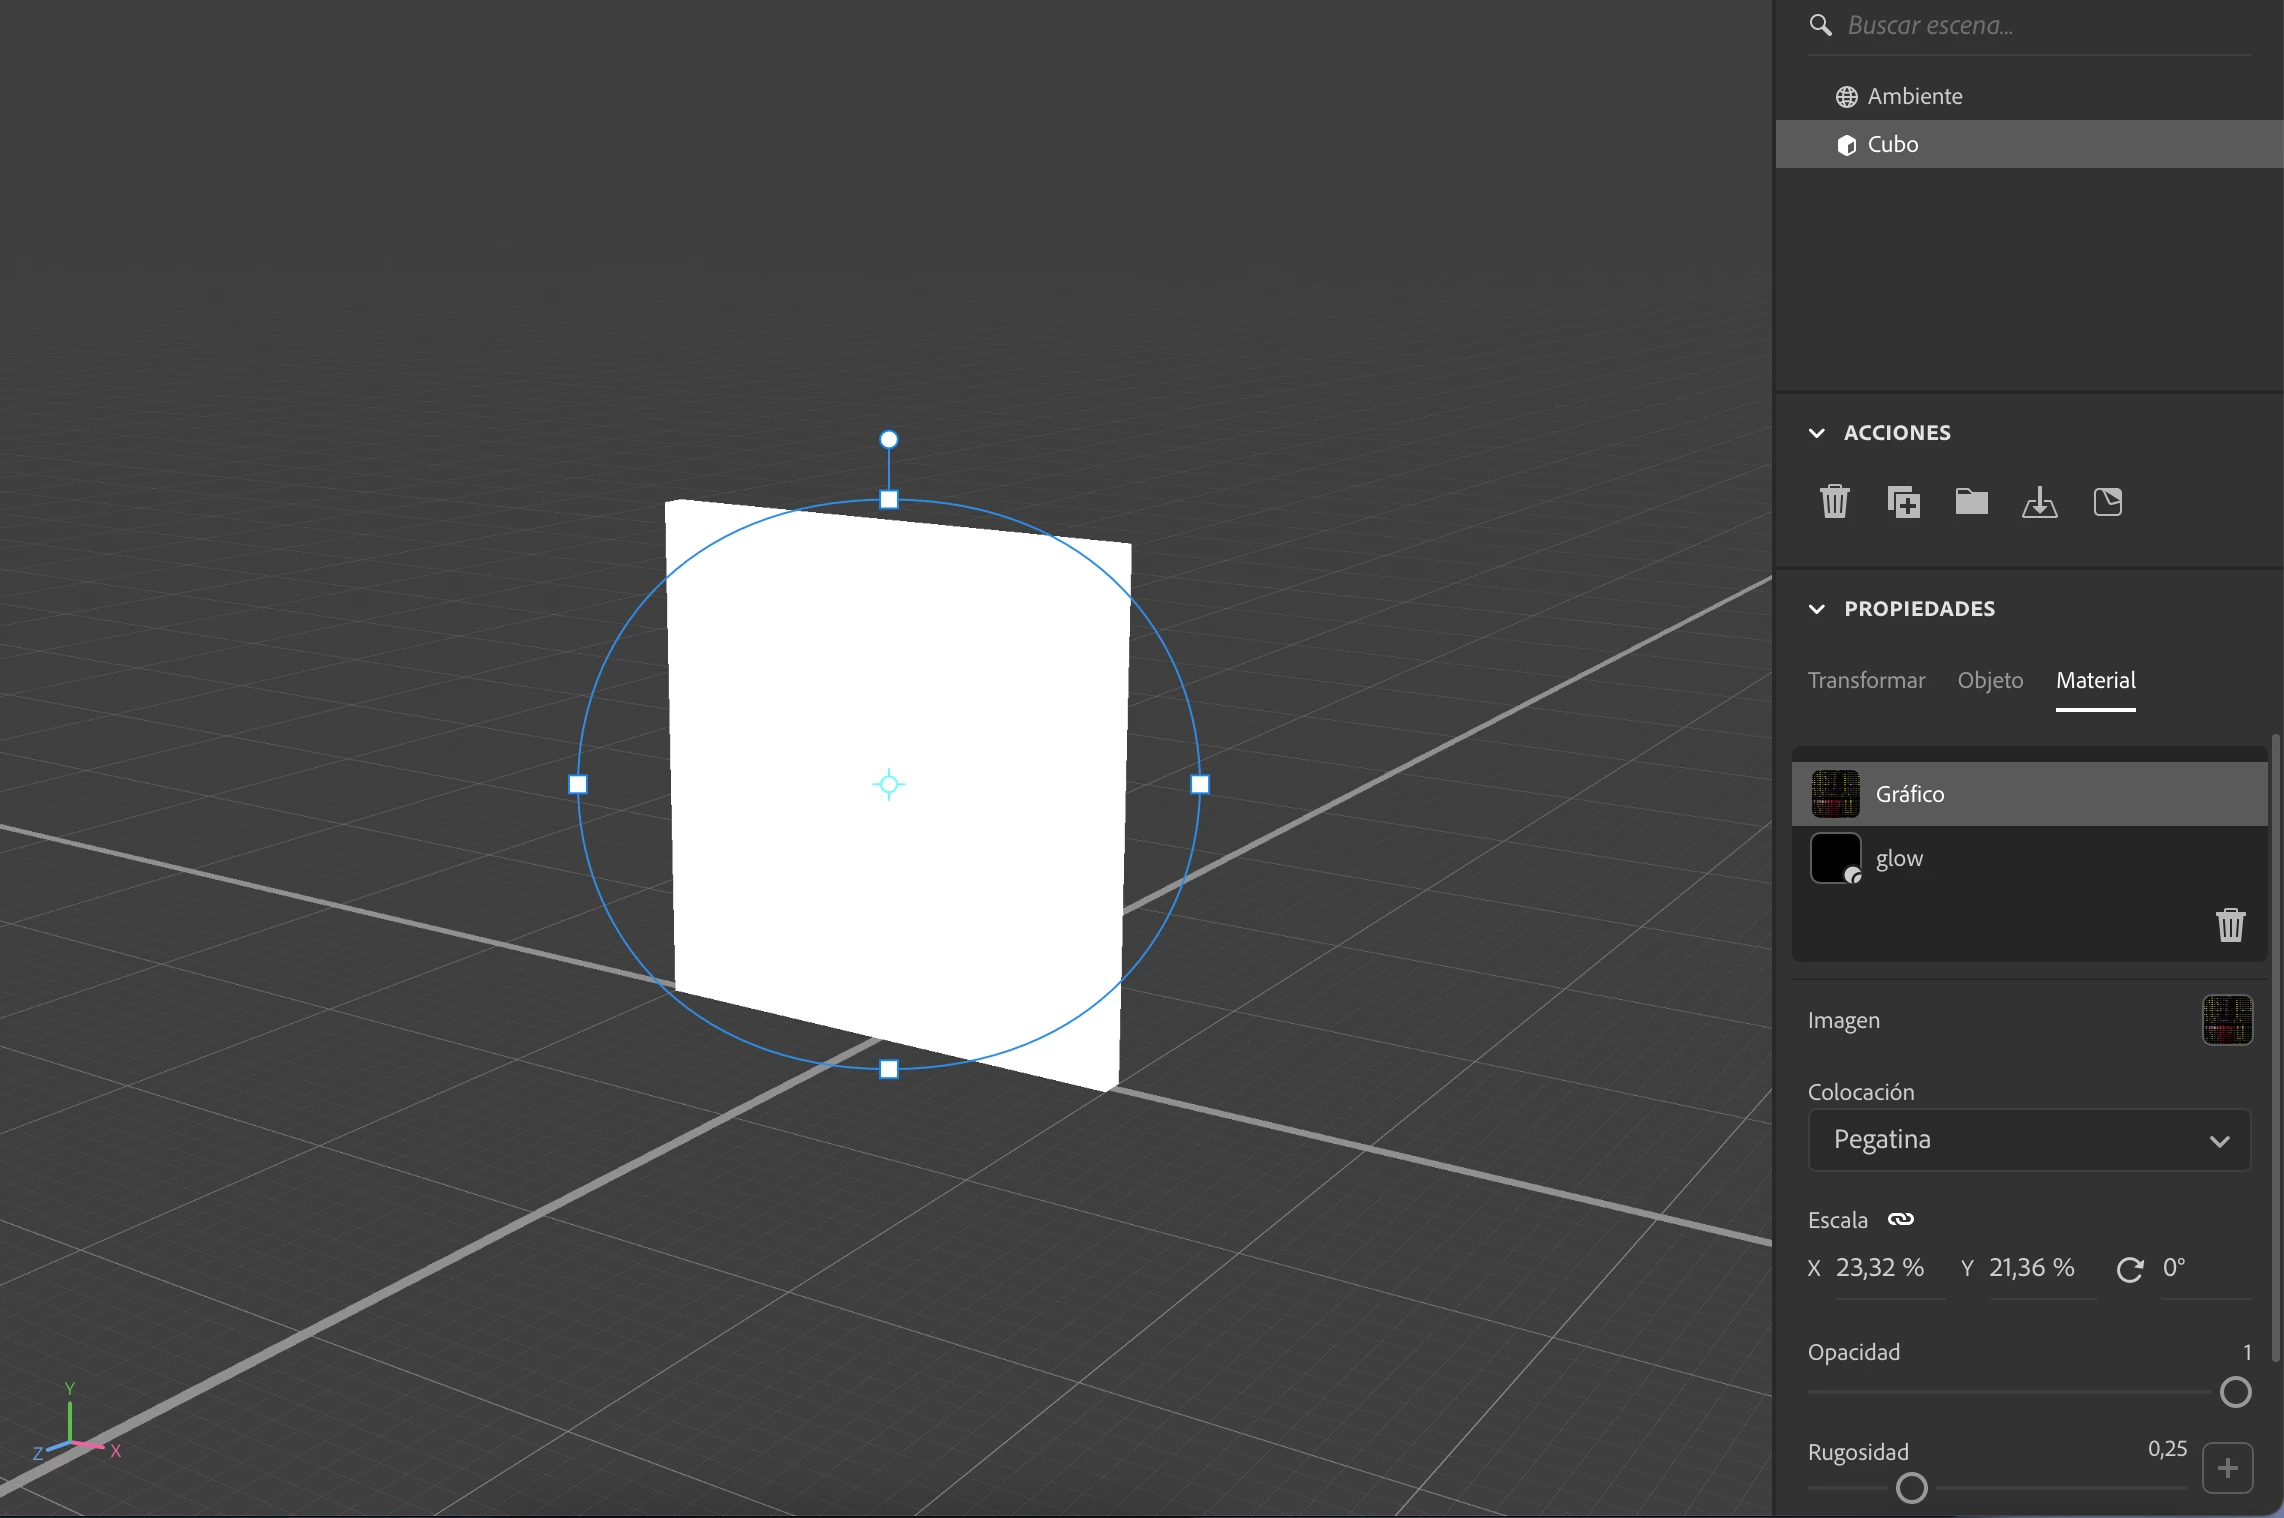Click the Imagen thumbnail swatch

click(x=2227, y=1020)
